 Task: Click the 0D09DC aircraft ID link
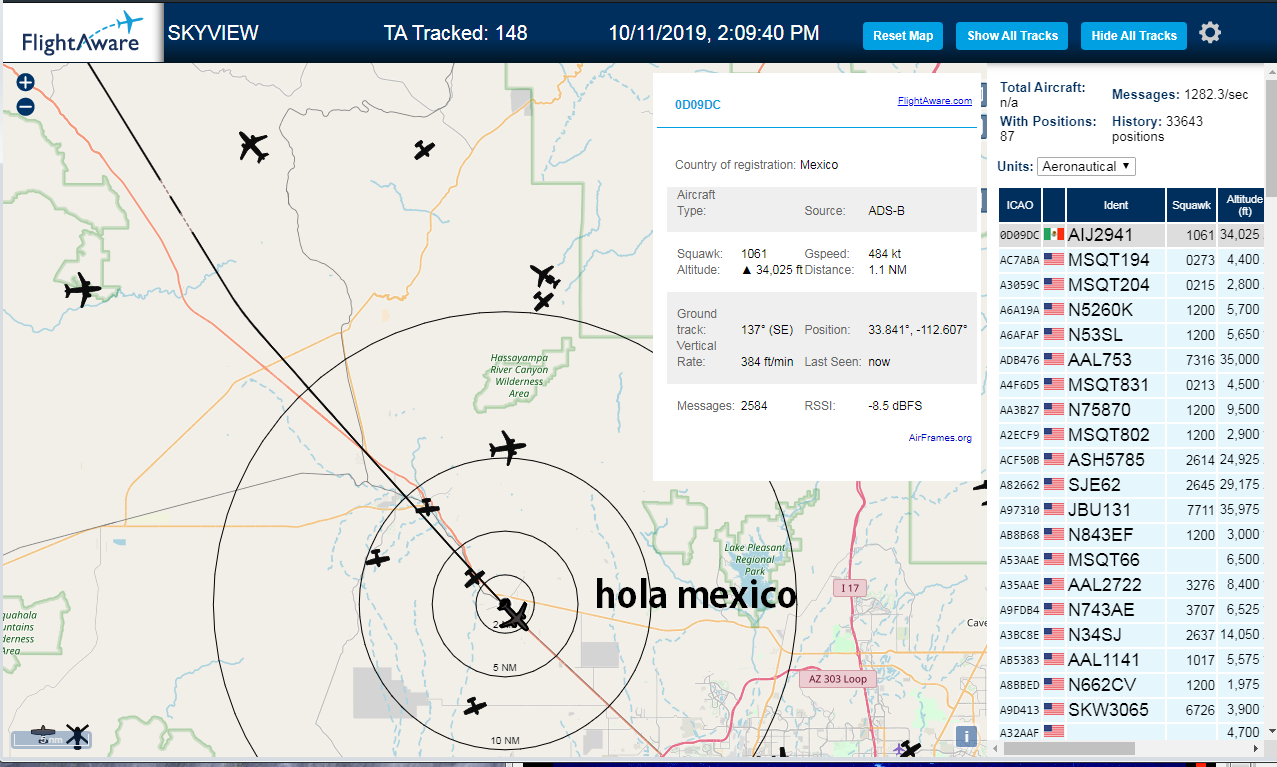click(697, 105)
